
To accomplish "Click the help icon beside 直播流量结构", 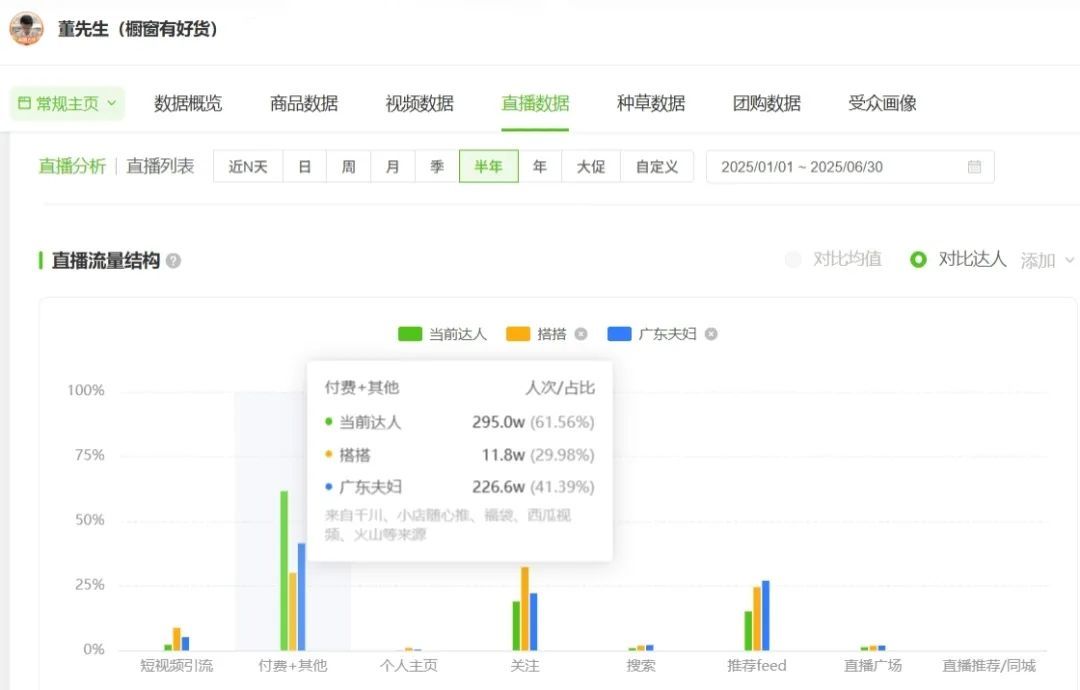I will pyautogui.click(x=174, y=261).
